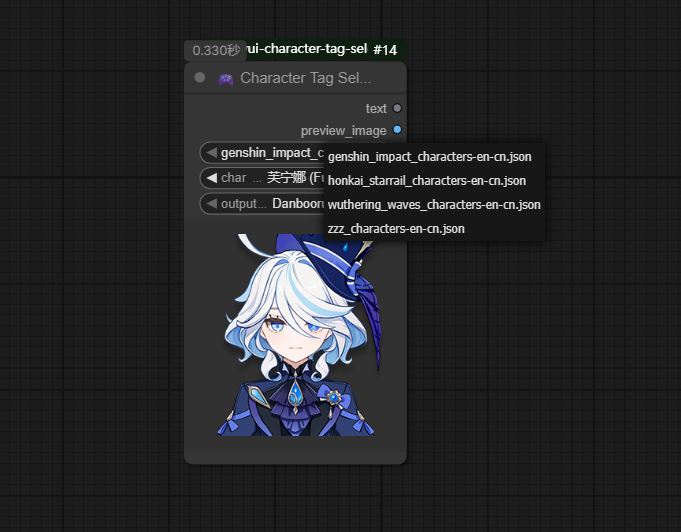681x532 pixels.
Task: Click the preview_image output label
Action: point(344,131)
